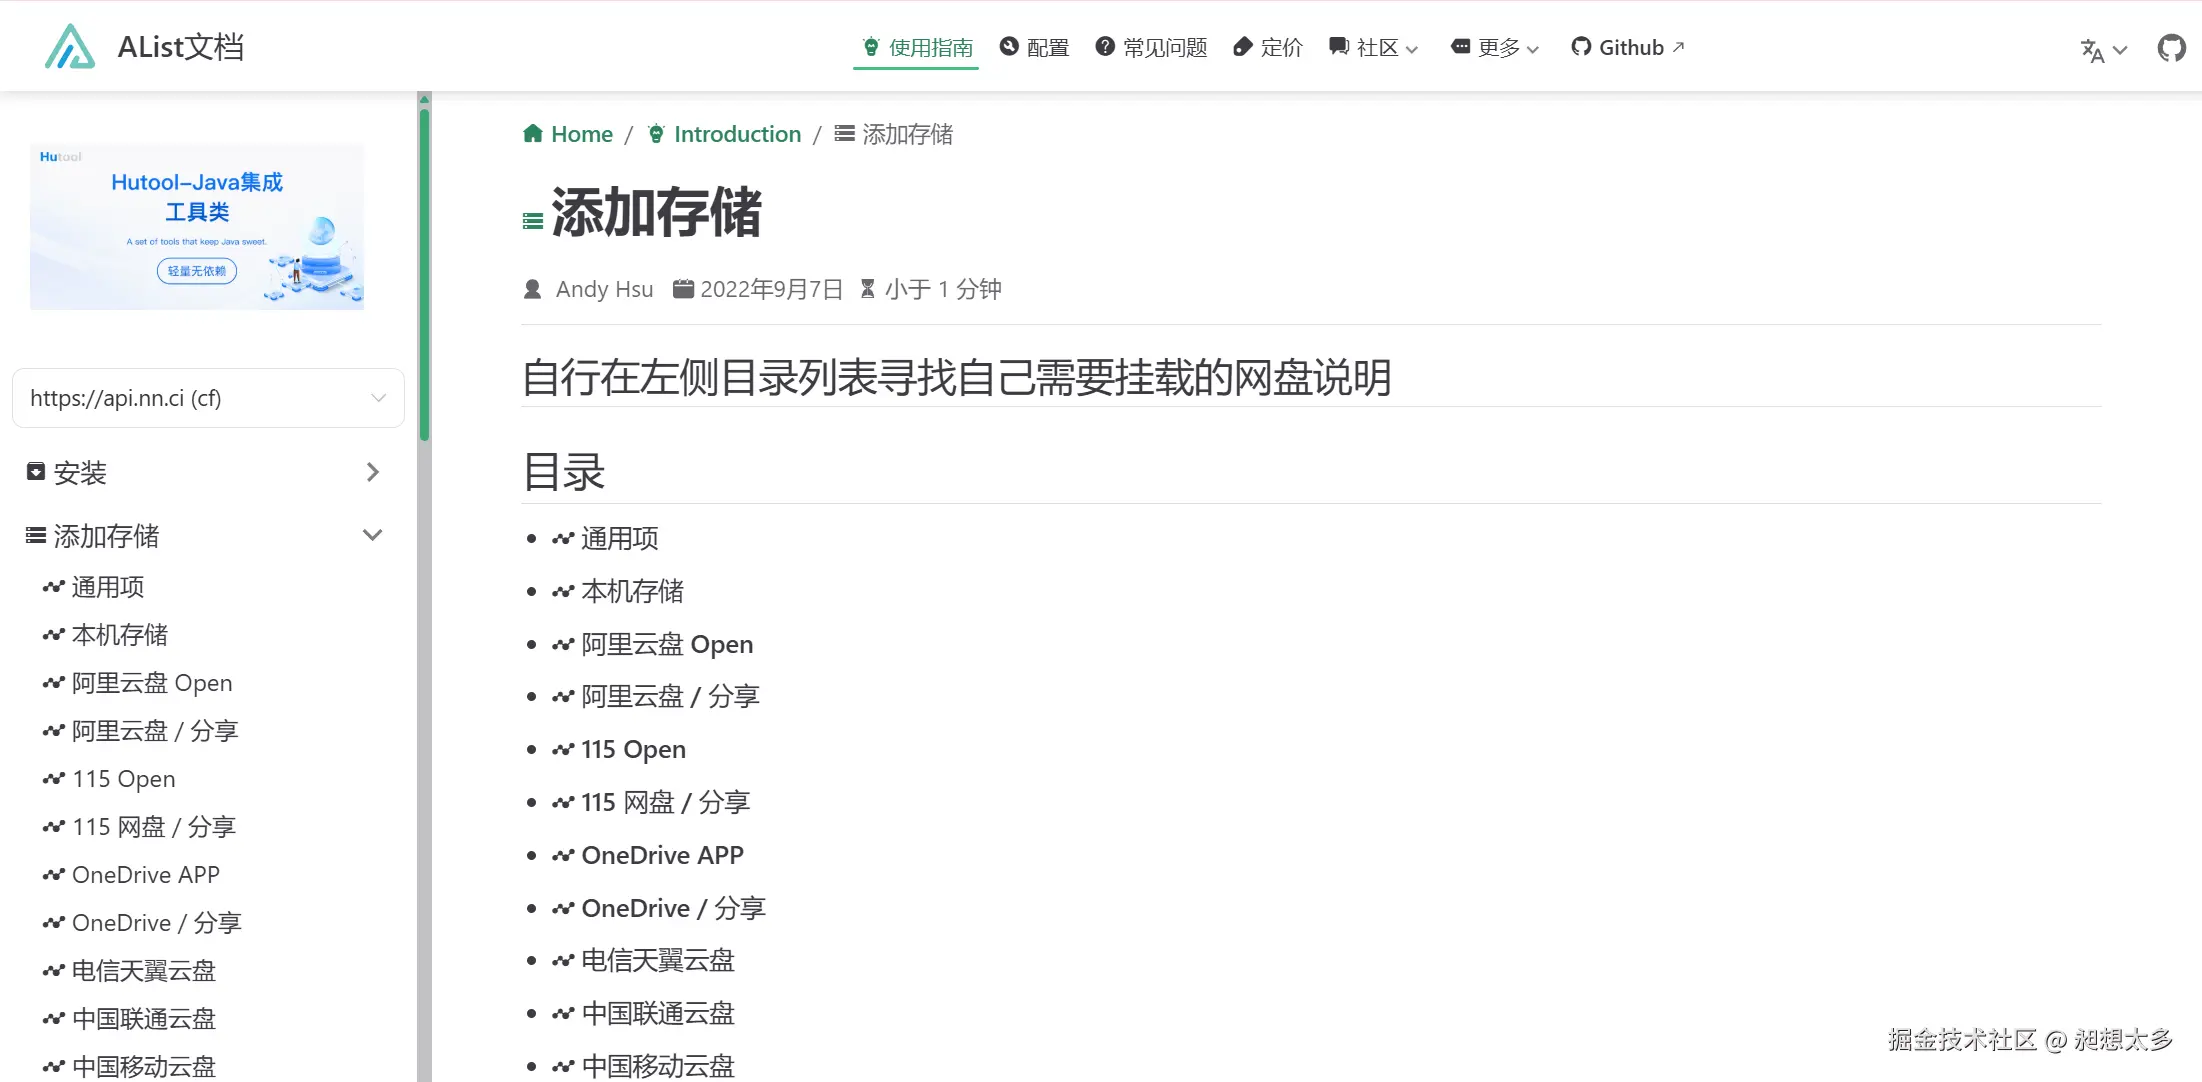2202x1082 pixels.
Task: Expand the 安装 sidebar section chevron
Action: [x=373, y=472]
